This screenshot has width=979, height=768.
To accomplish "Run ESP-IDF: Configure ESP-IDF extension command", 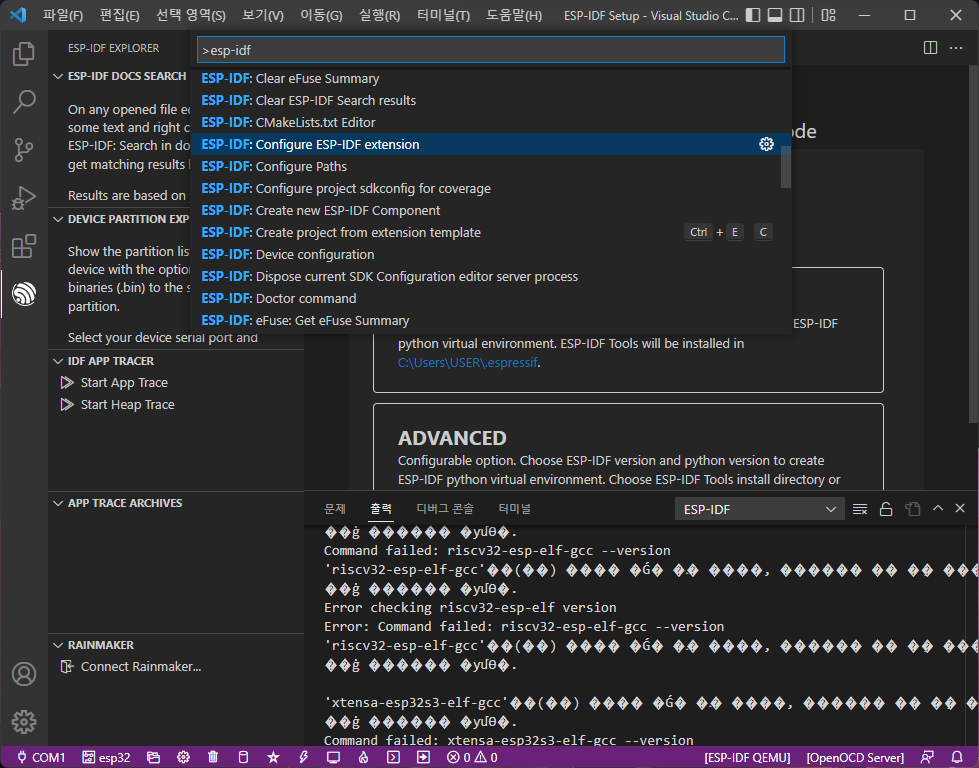I will (491, 144).
